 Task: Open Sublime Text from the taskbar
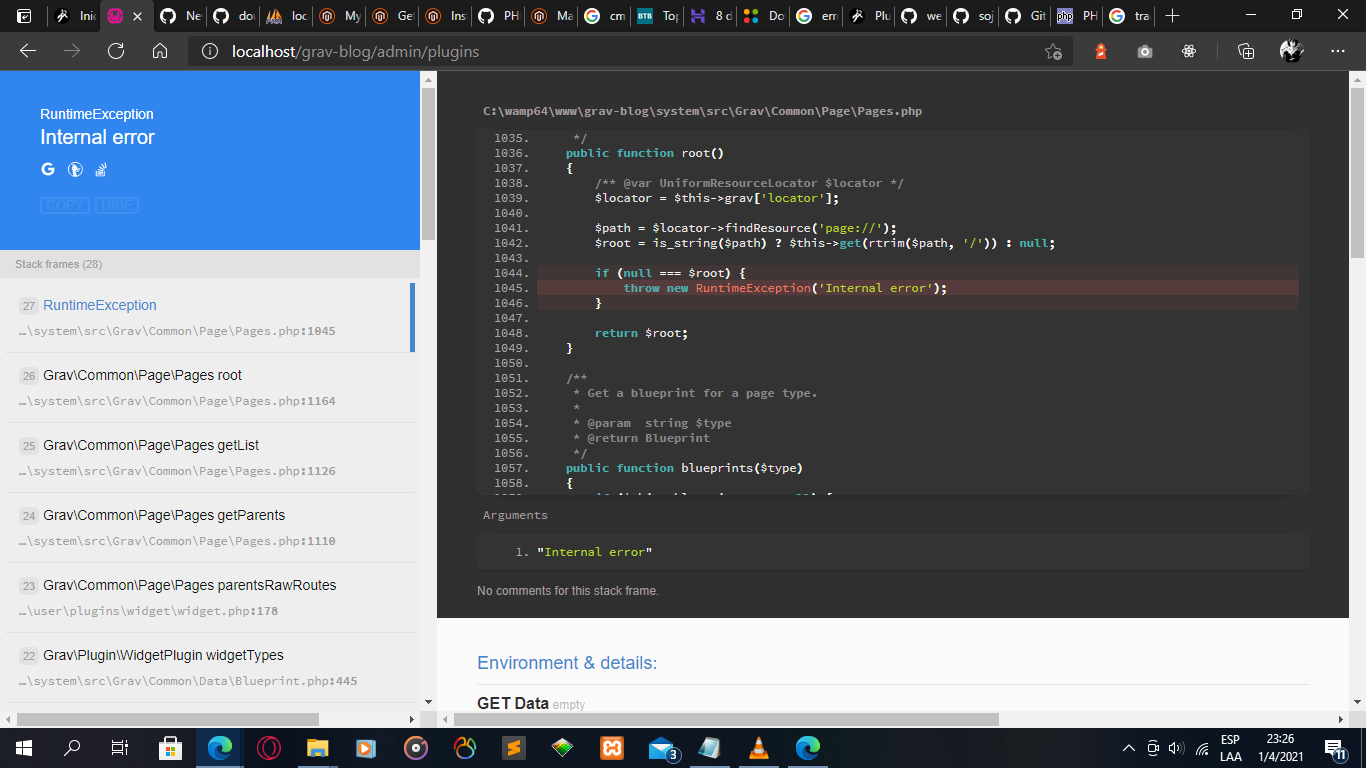[x=513, y=747]
